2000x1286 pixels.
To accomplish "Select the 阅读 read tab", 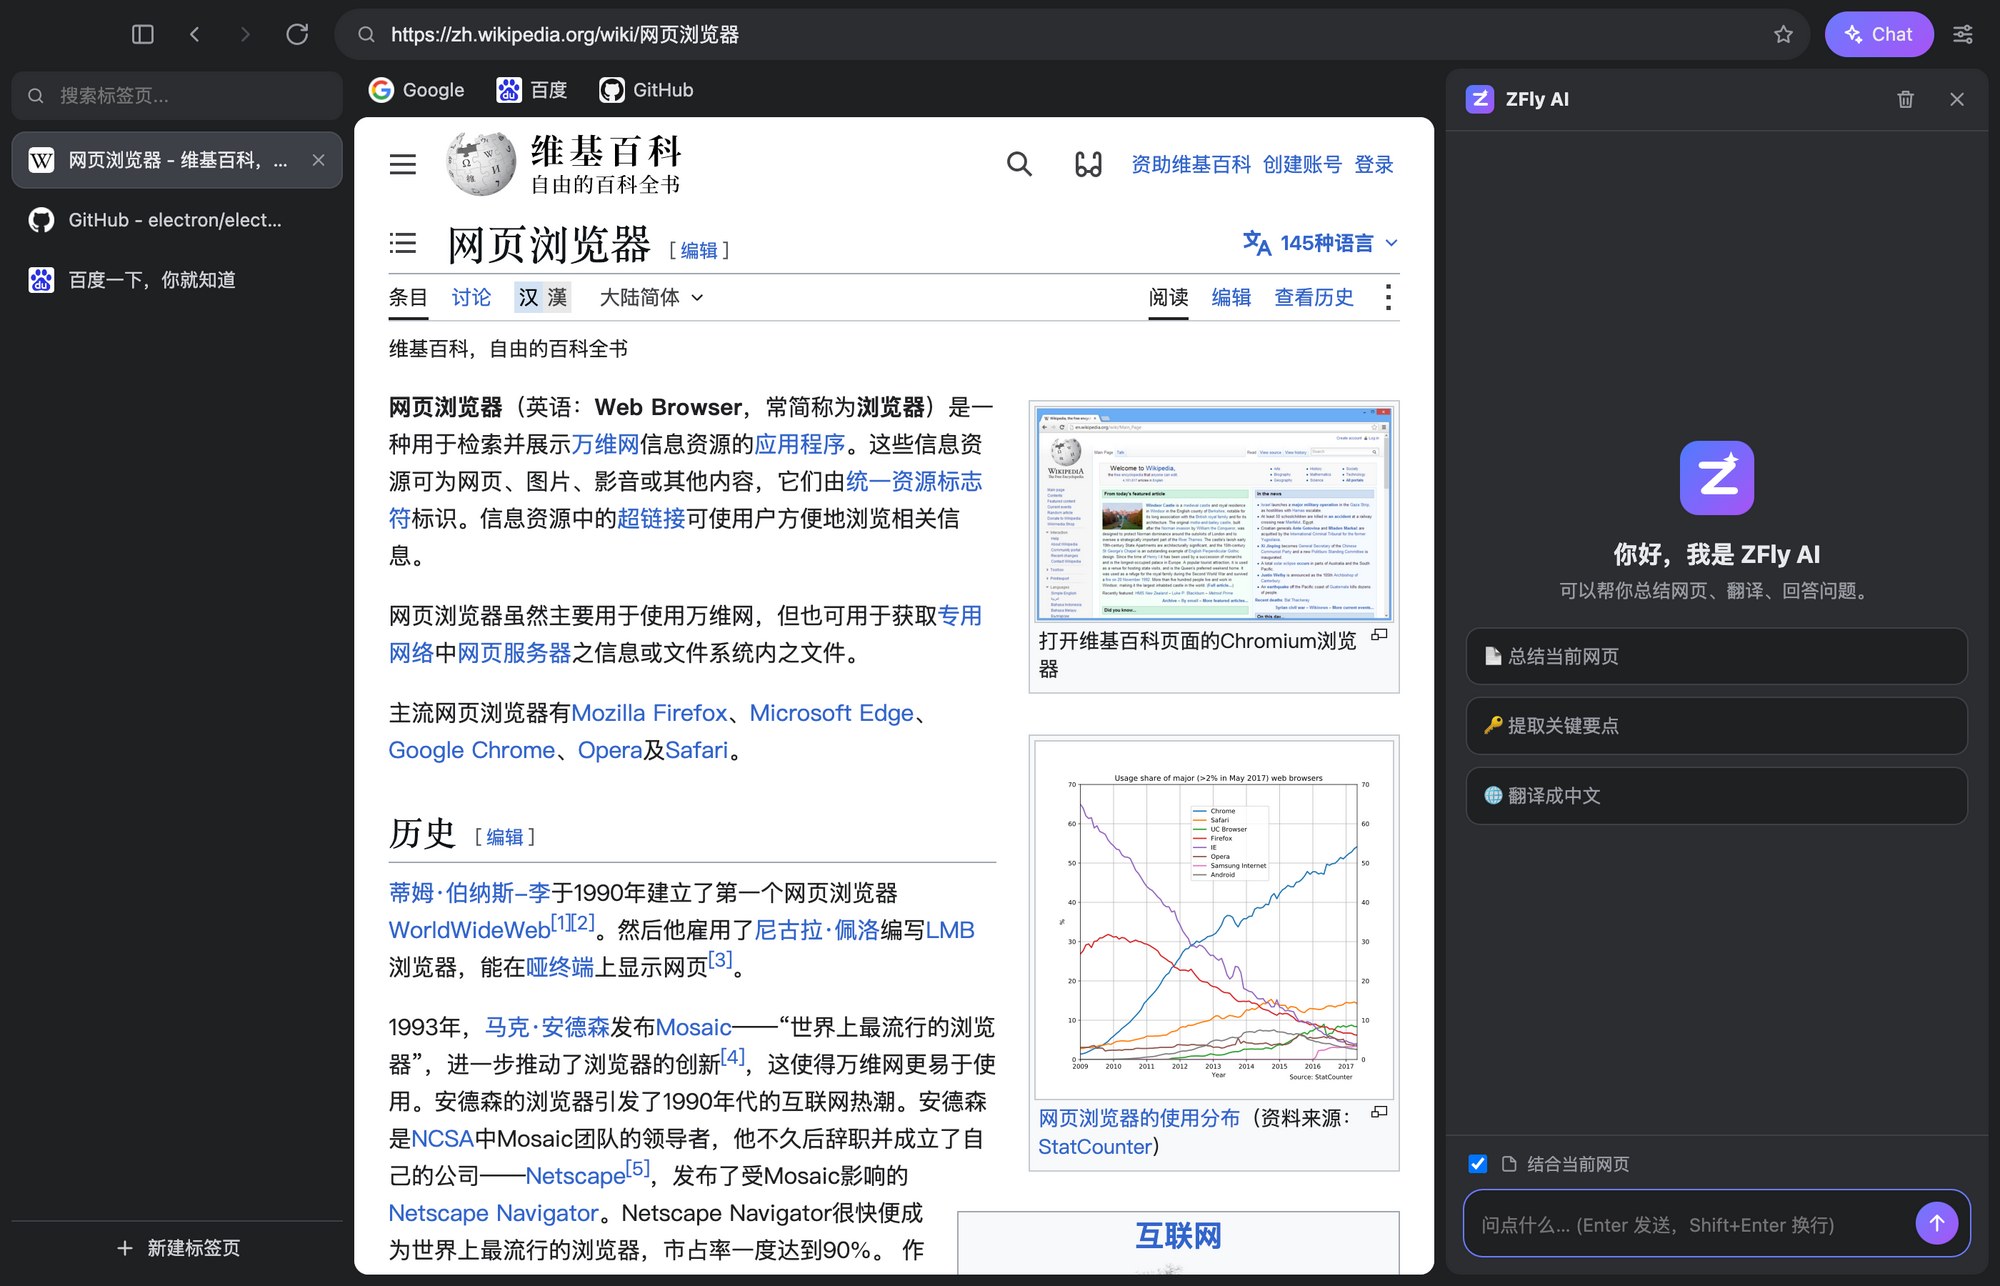I will pos(1168,297).
